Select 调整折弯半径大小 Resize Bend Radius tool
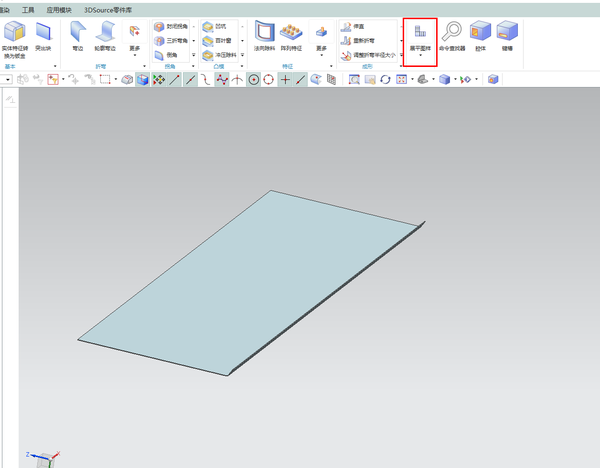 368,55
